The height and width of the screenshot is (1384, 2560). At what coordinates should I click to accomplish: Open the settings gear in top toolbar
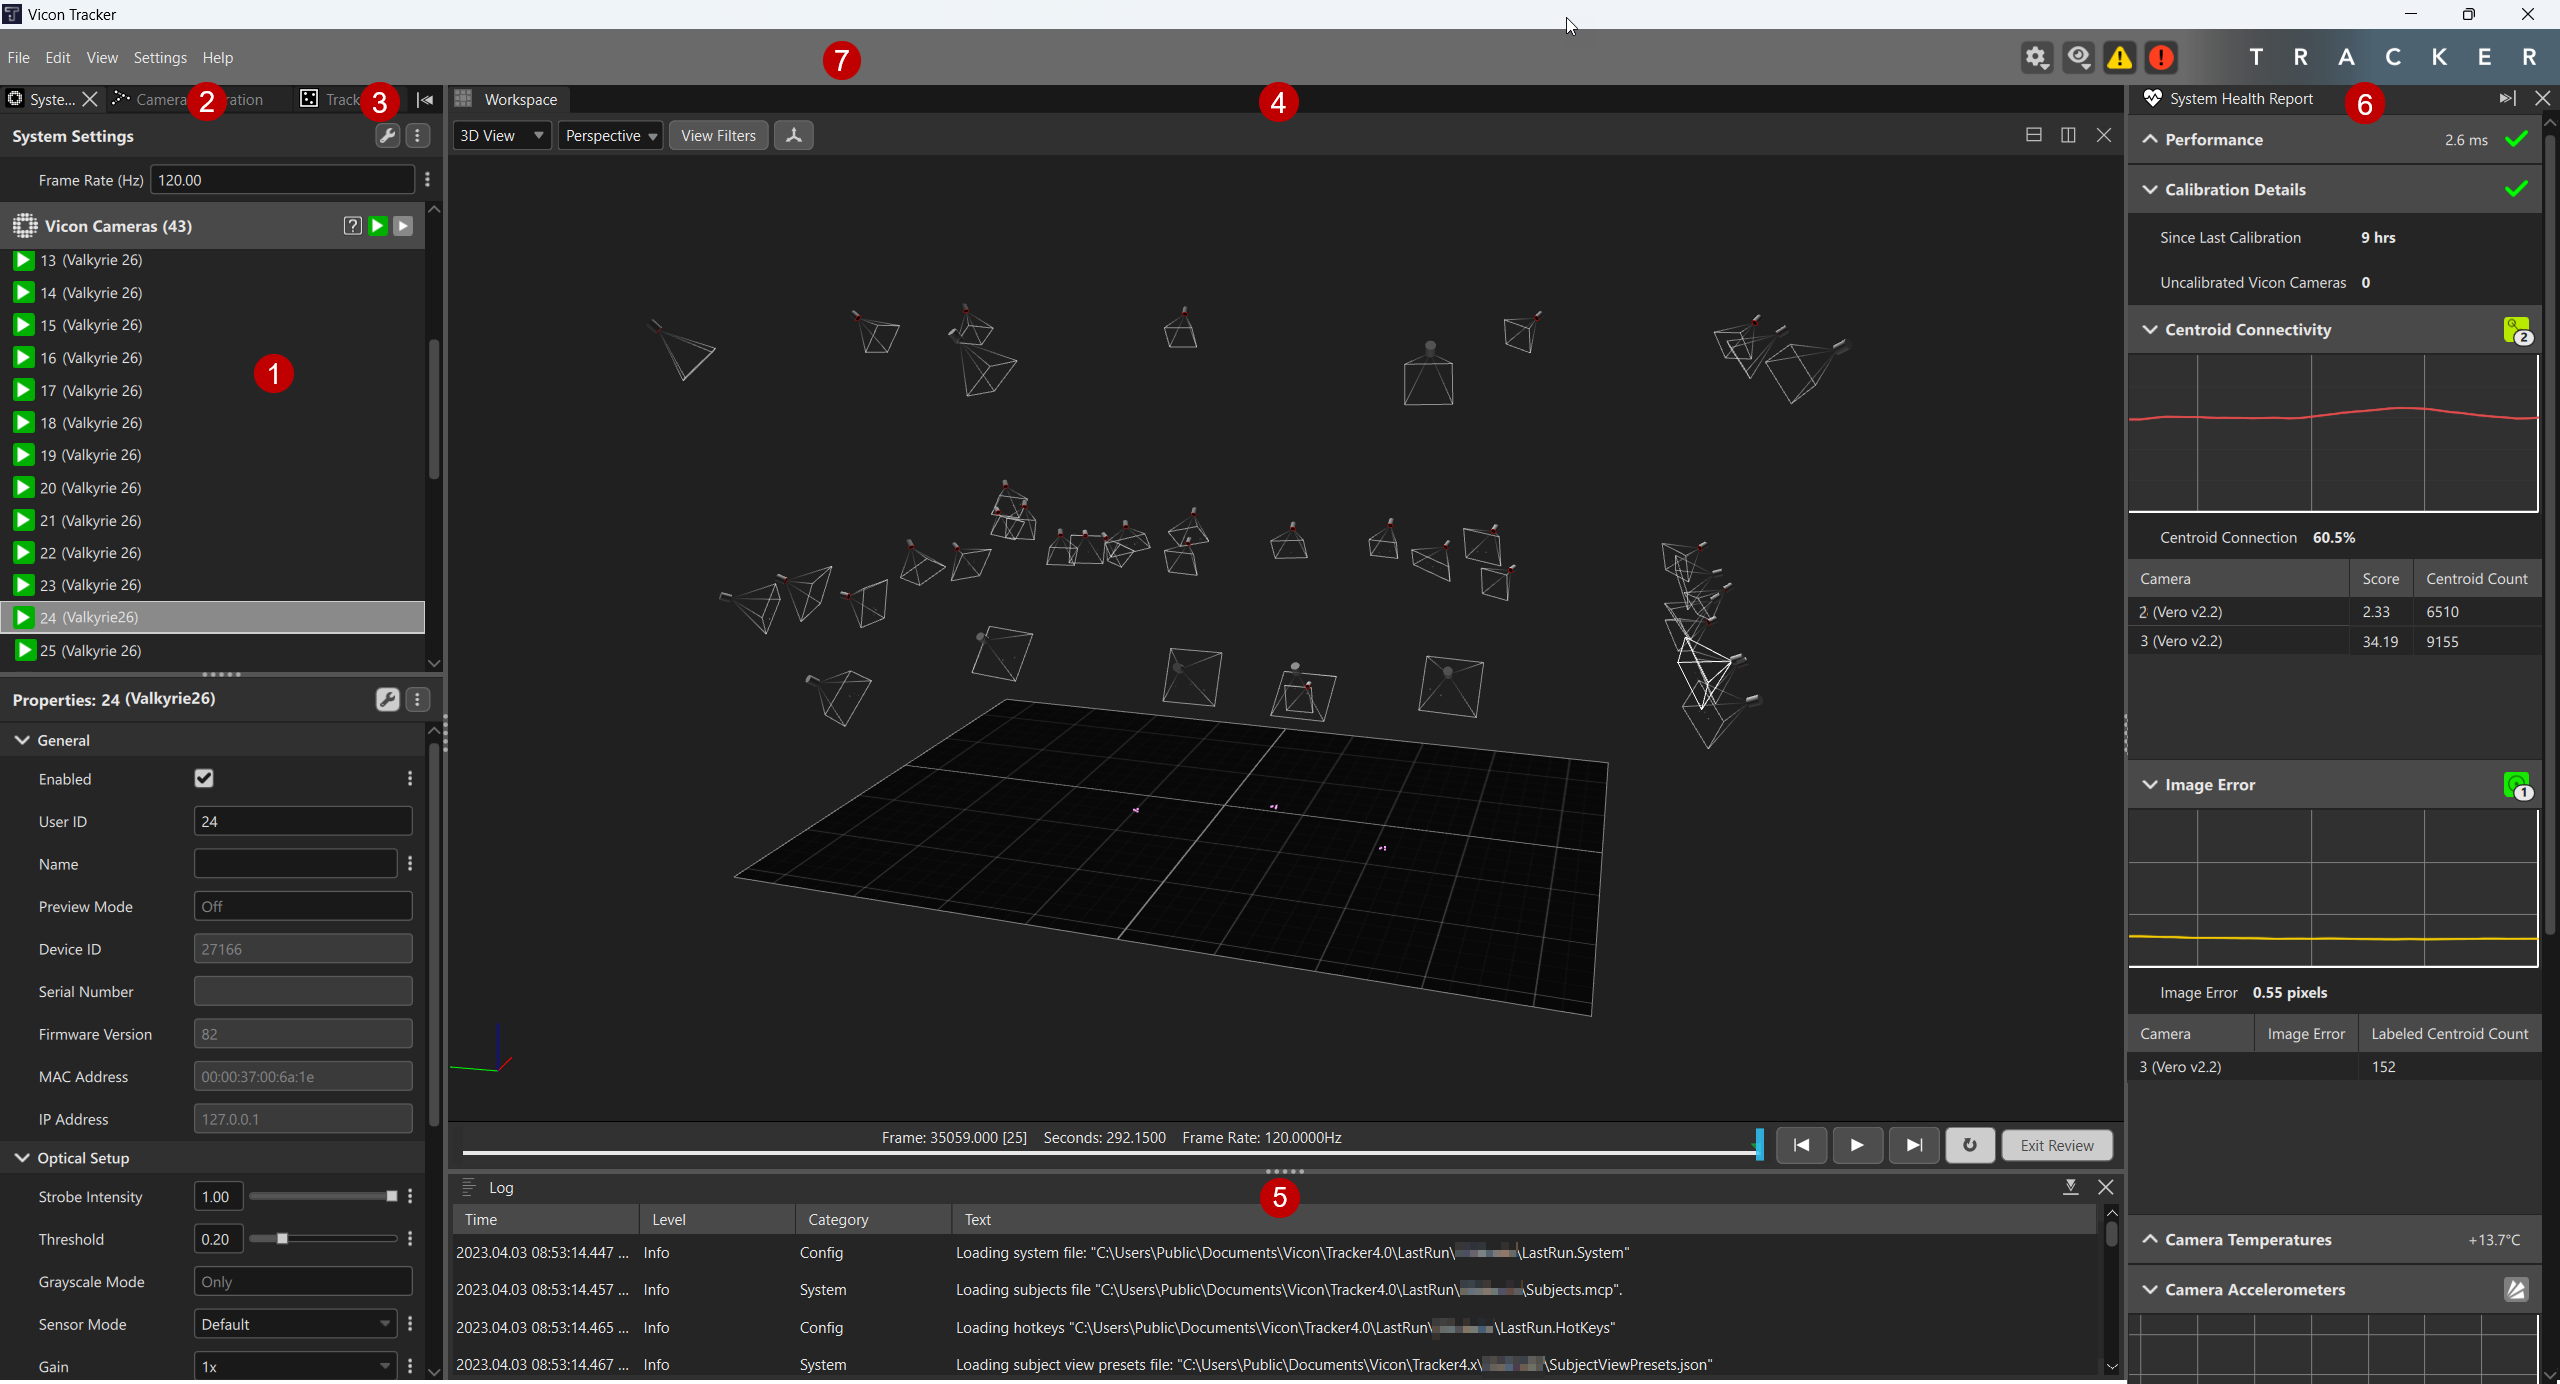[2036, 58]
